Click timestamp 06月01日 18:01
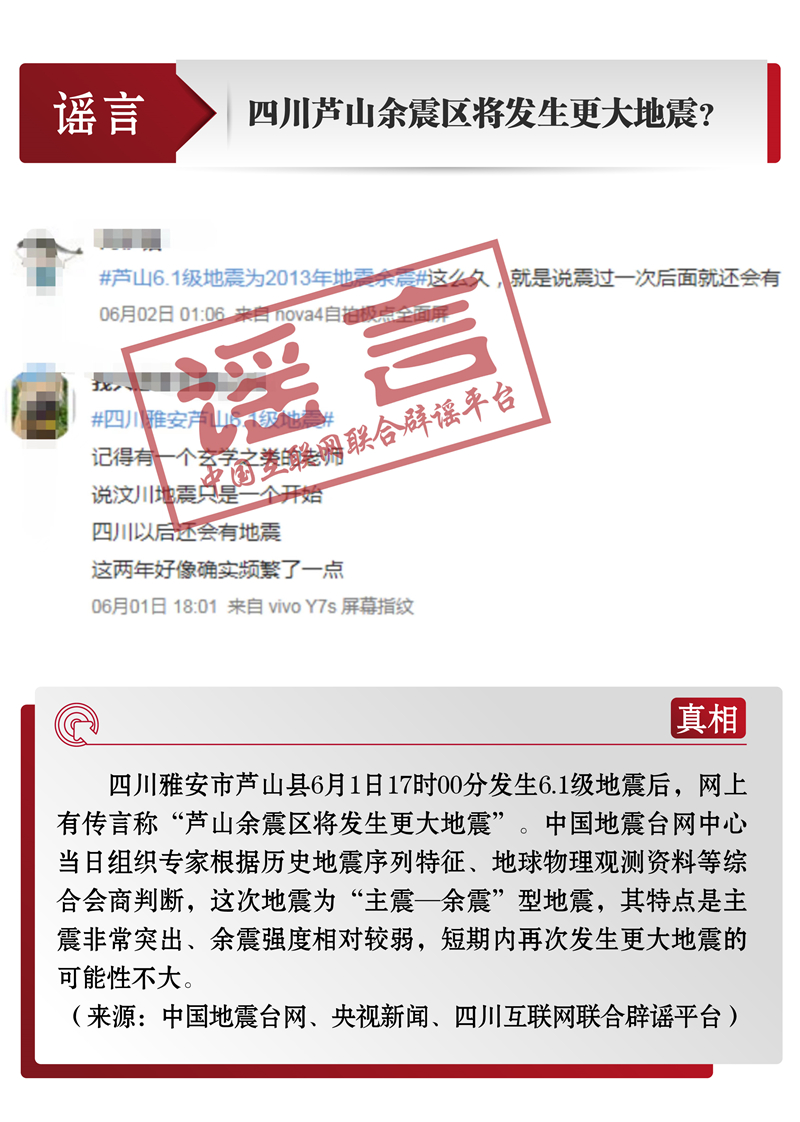This screenshot has width=800, height=1122. point(154,607)
